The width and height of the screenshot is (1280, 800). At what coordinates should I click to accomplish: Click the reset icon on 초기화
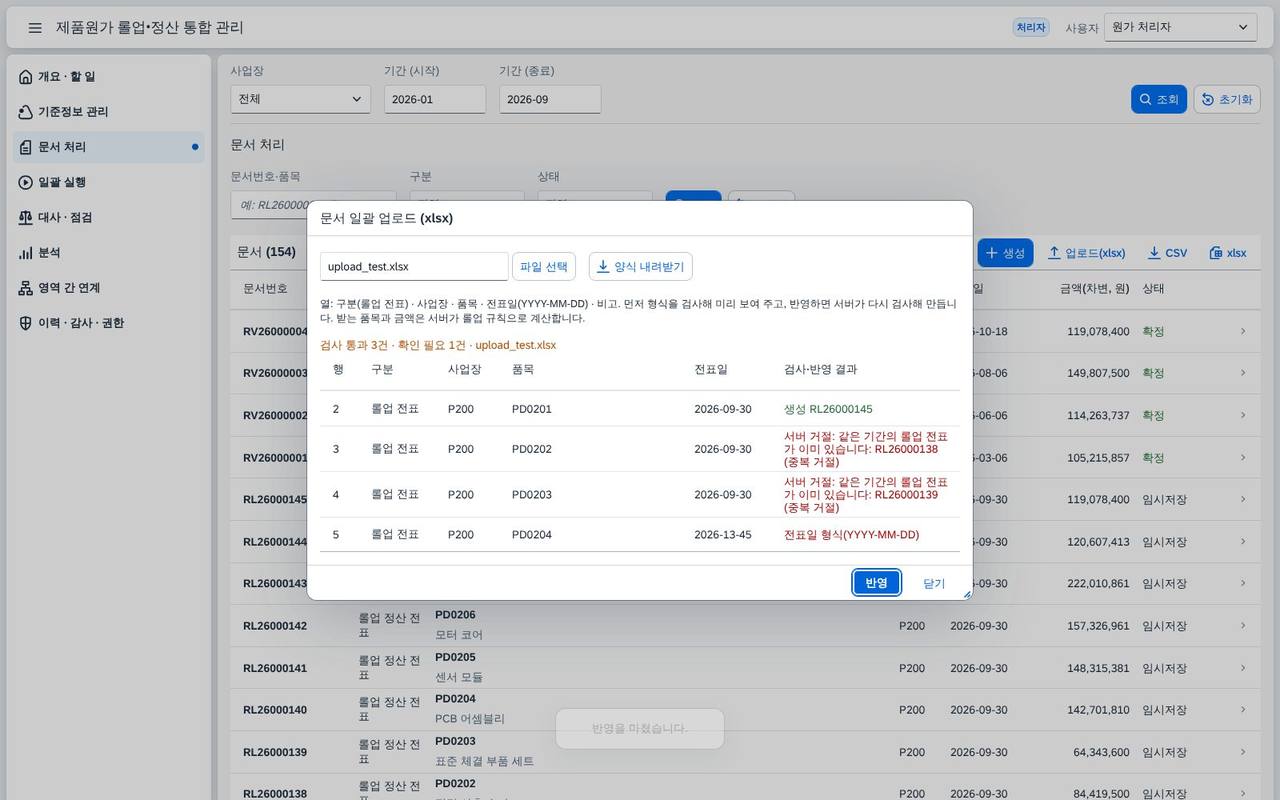1208,99
